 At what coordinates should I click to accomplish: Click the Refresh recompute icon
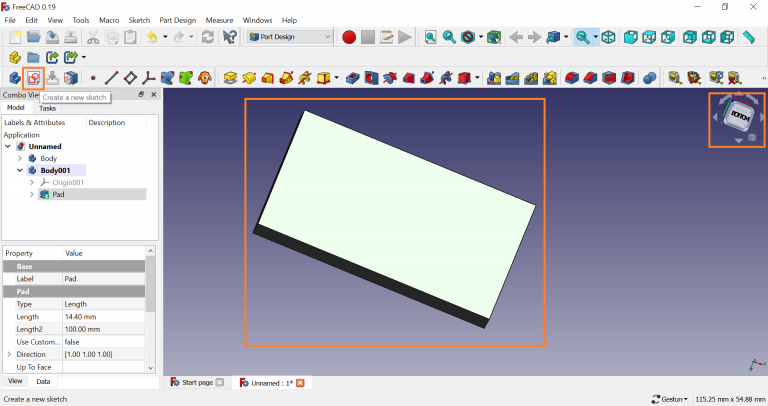tap(207, 37)
